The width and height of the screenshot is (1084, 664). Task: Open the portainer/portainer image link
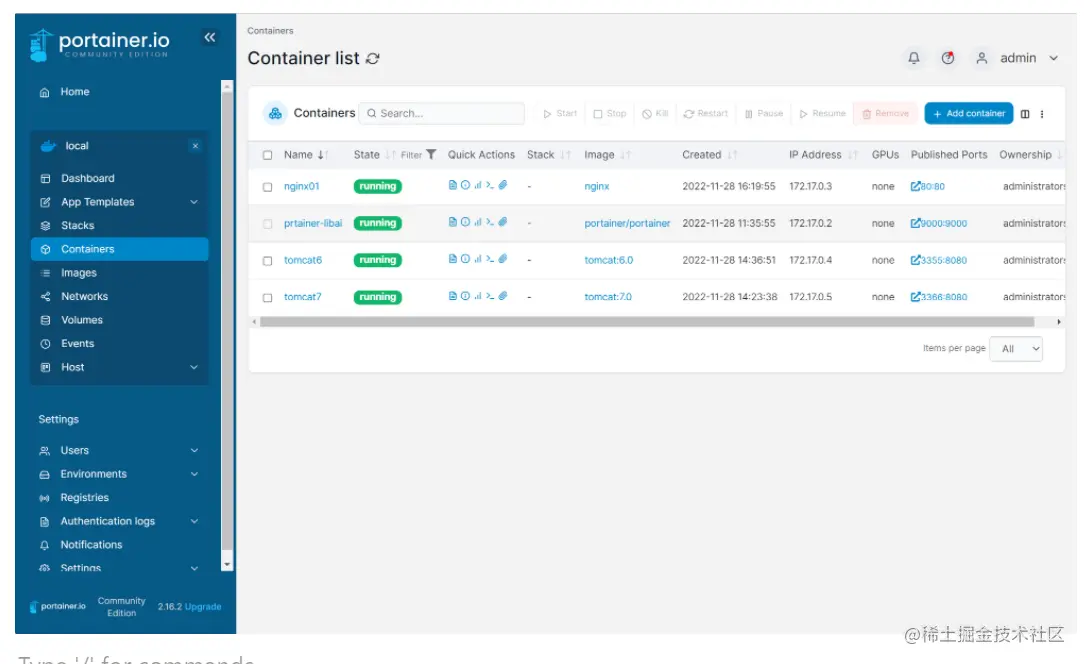[627, 223]
